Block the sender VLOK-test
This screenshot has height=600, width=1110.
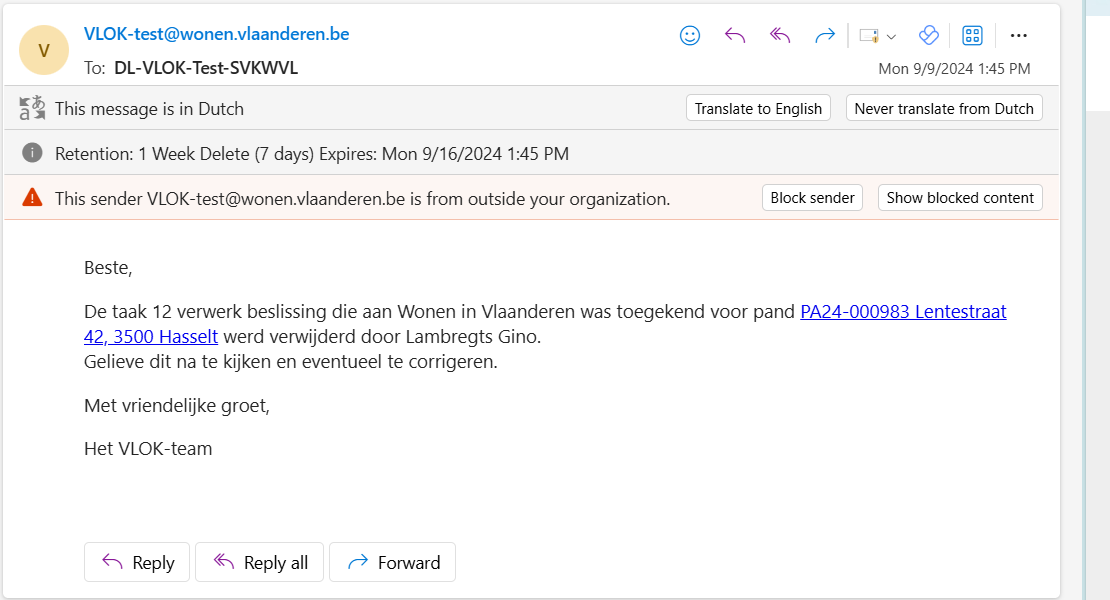[x=812, y=197]
